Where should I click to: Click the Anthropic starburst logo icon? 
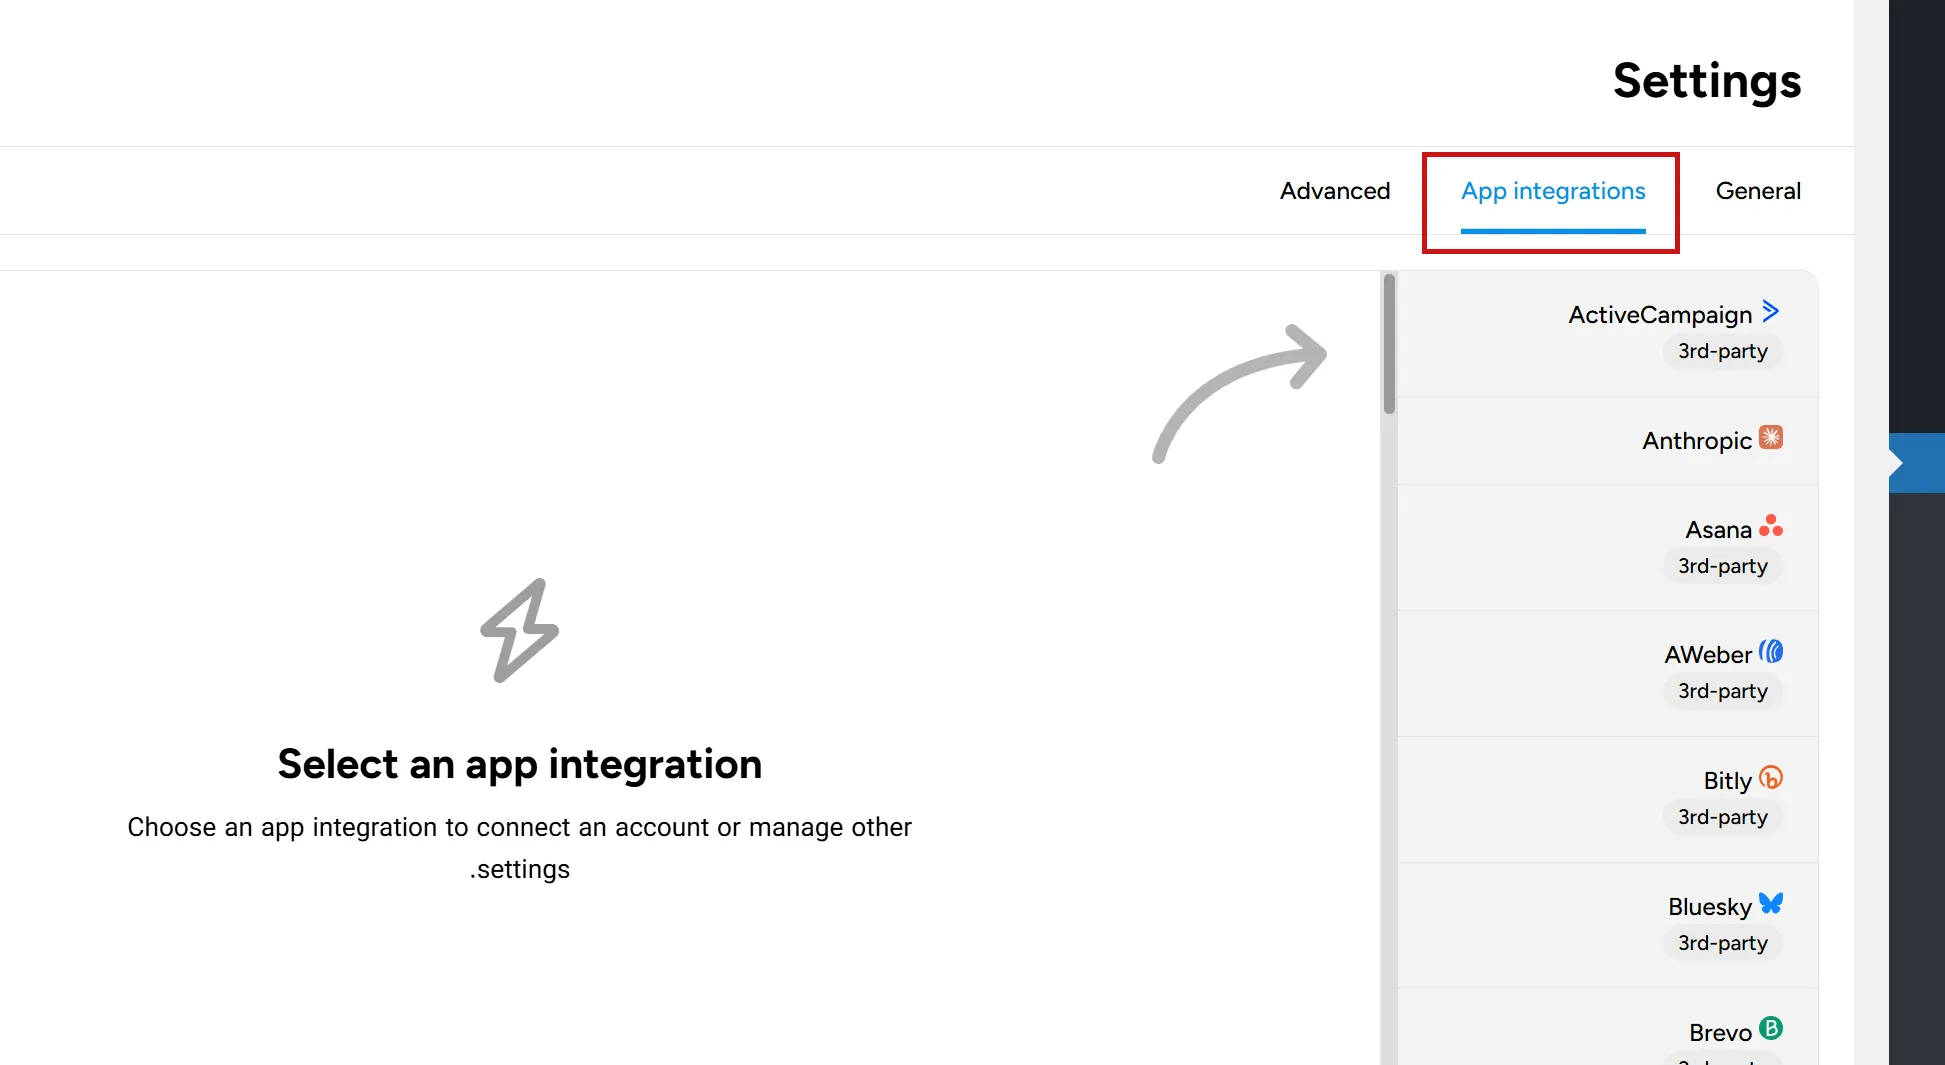coord(1770,437)
